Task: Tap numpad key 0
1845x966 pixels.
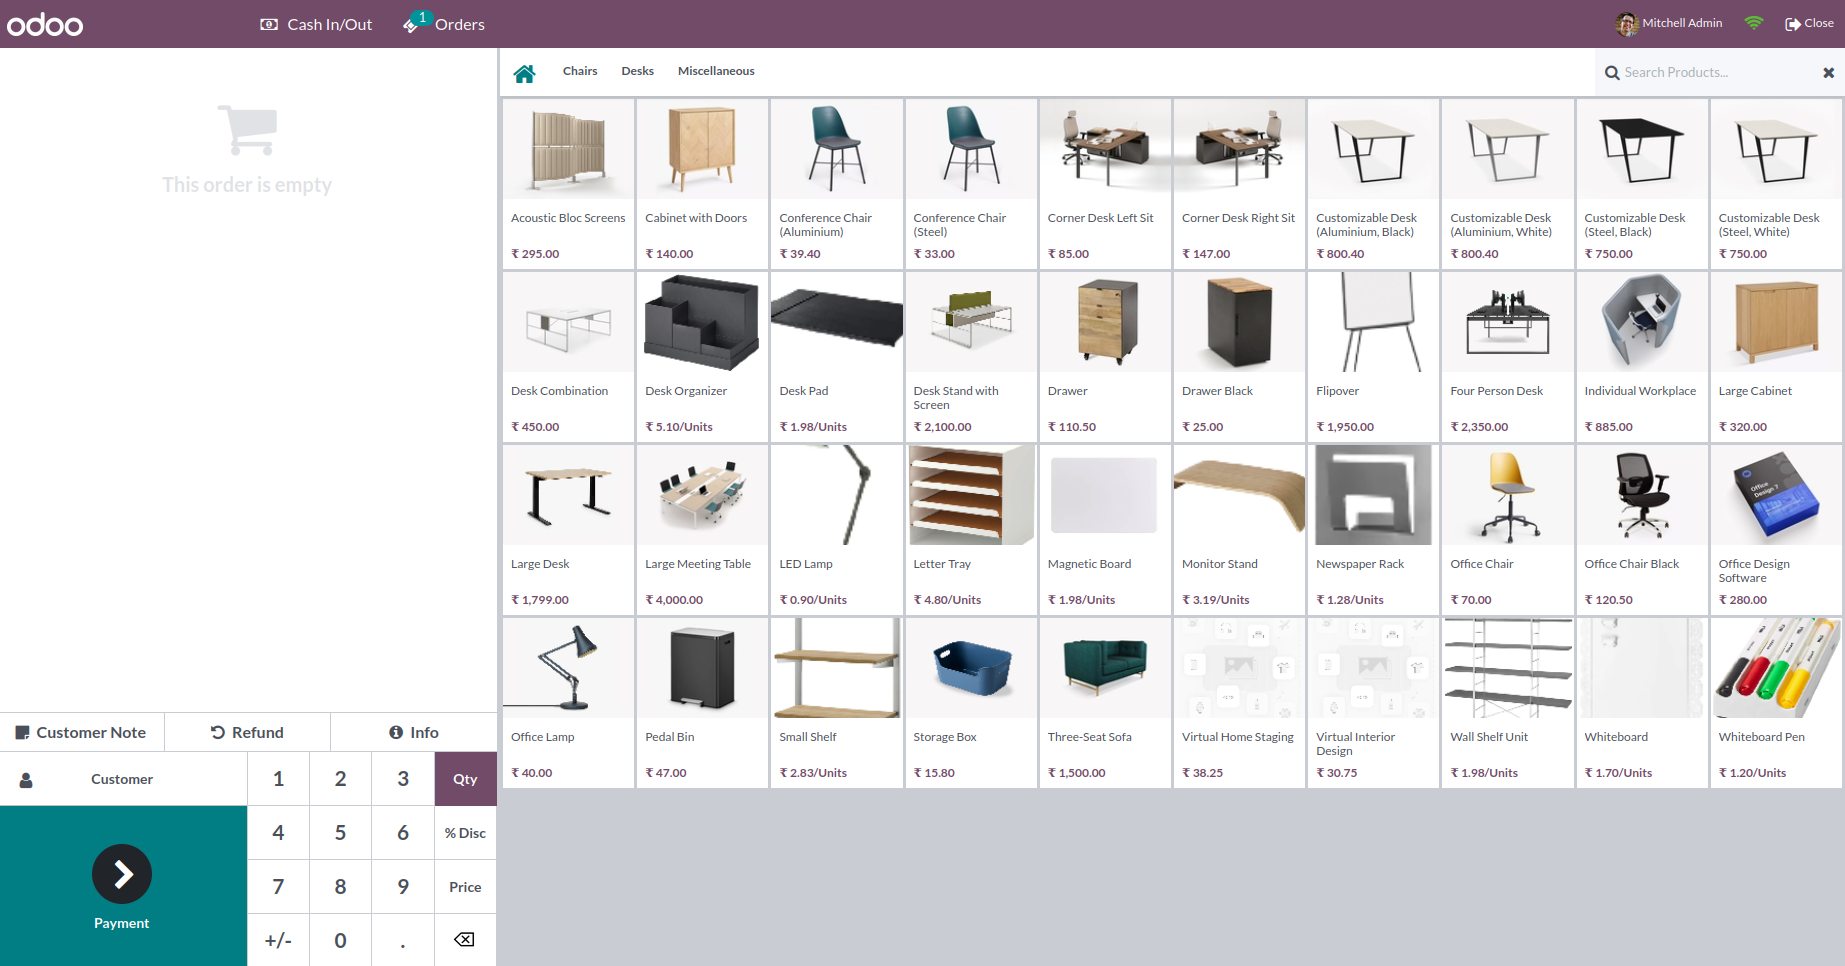Action: coord(341,940)
